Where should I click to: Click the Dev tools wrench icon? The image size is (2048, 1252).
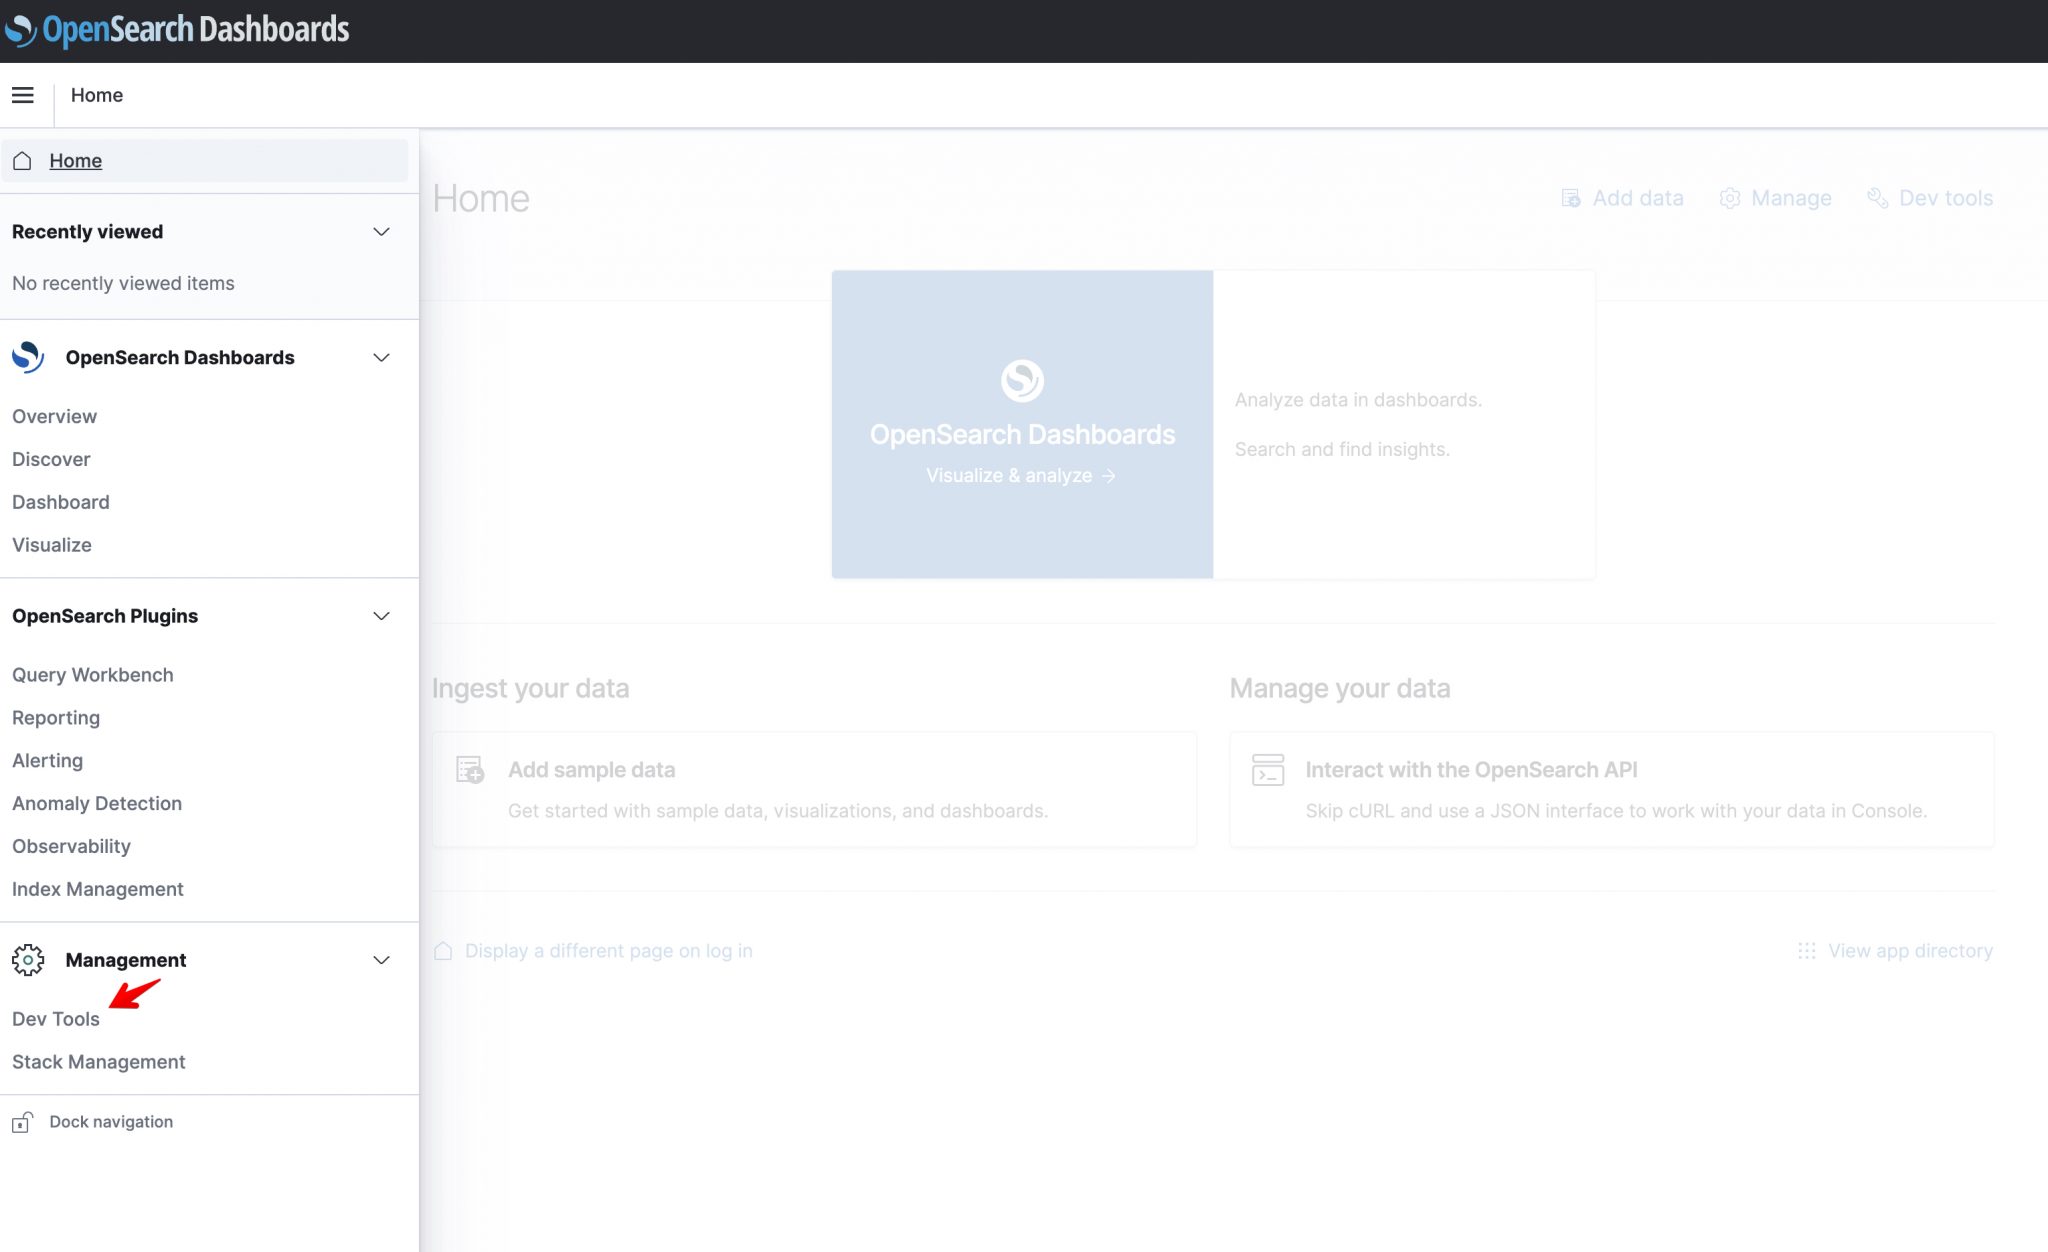click(x=1878, y=198)
